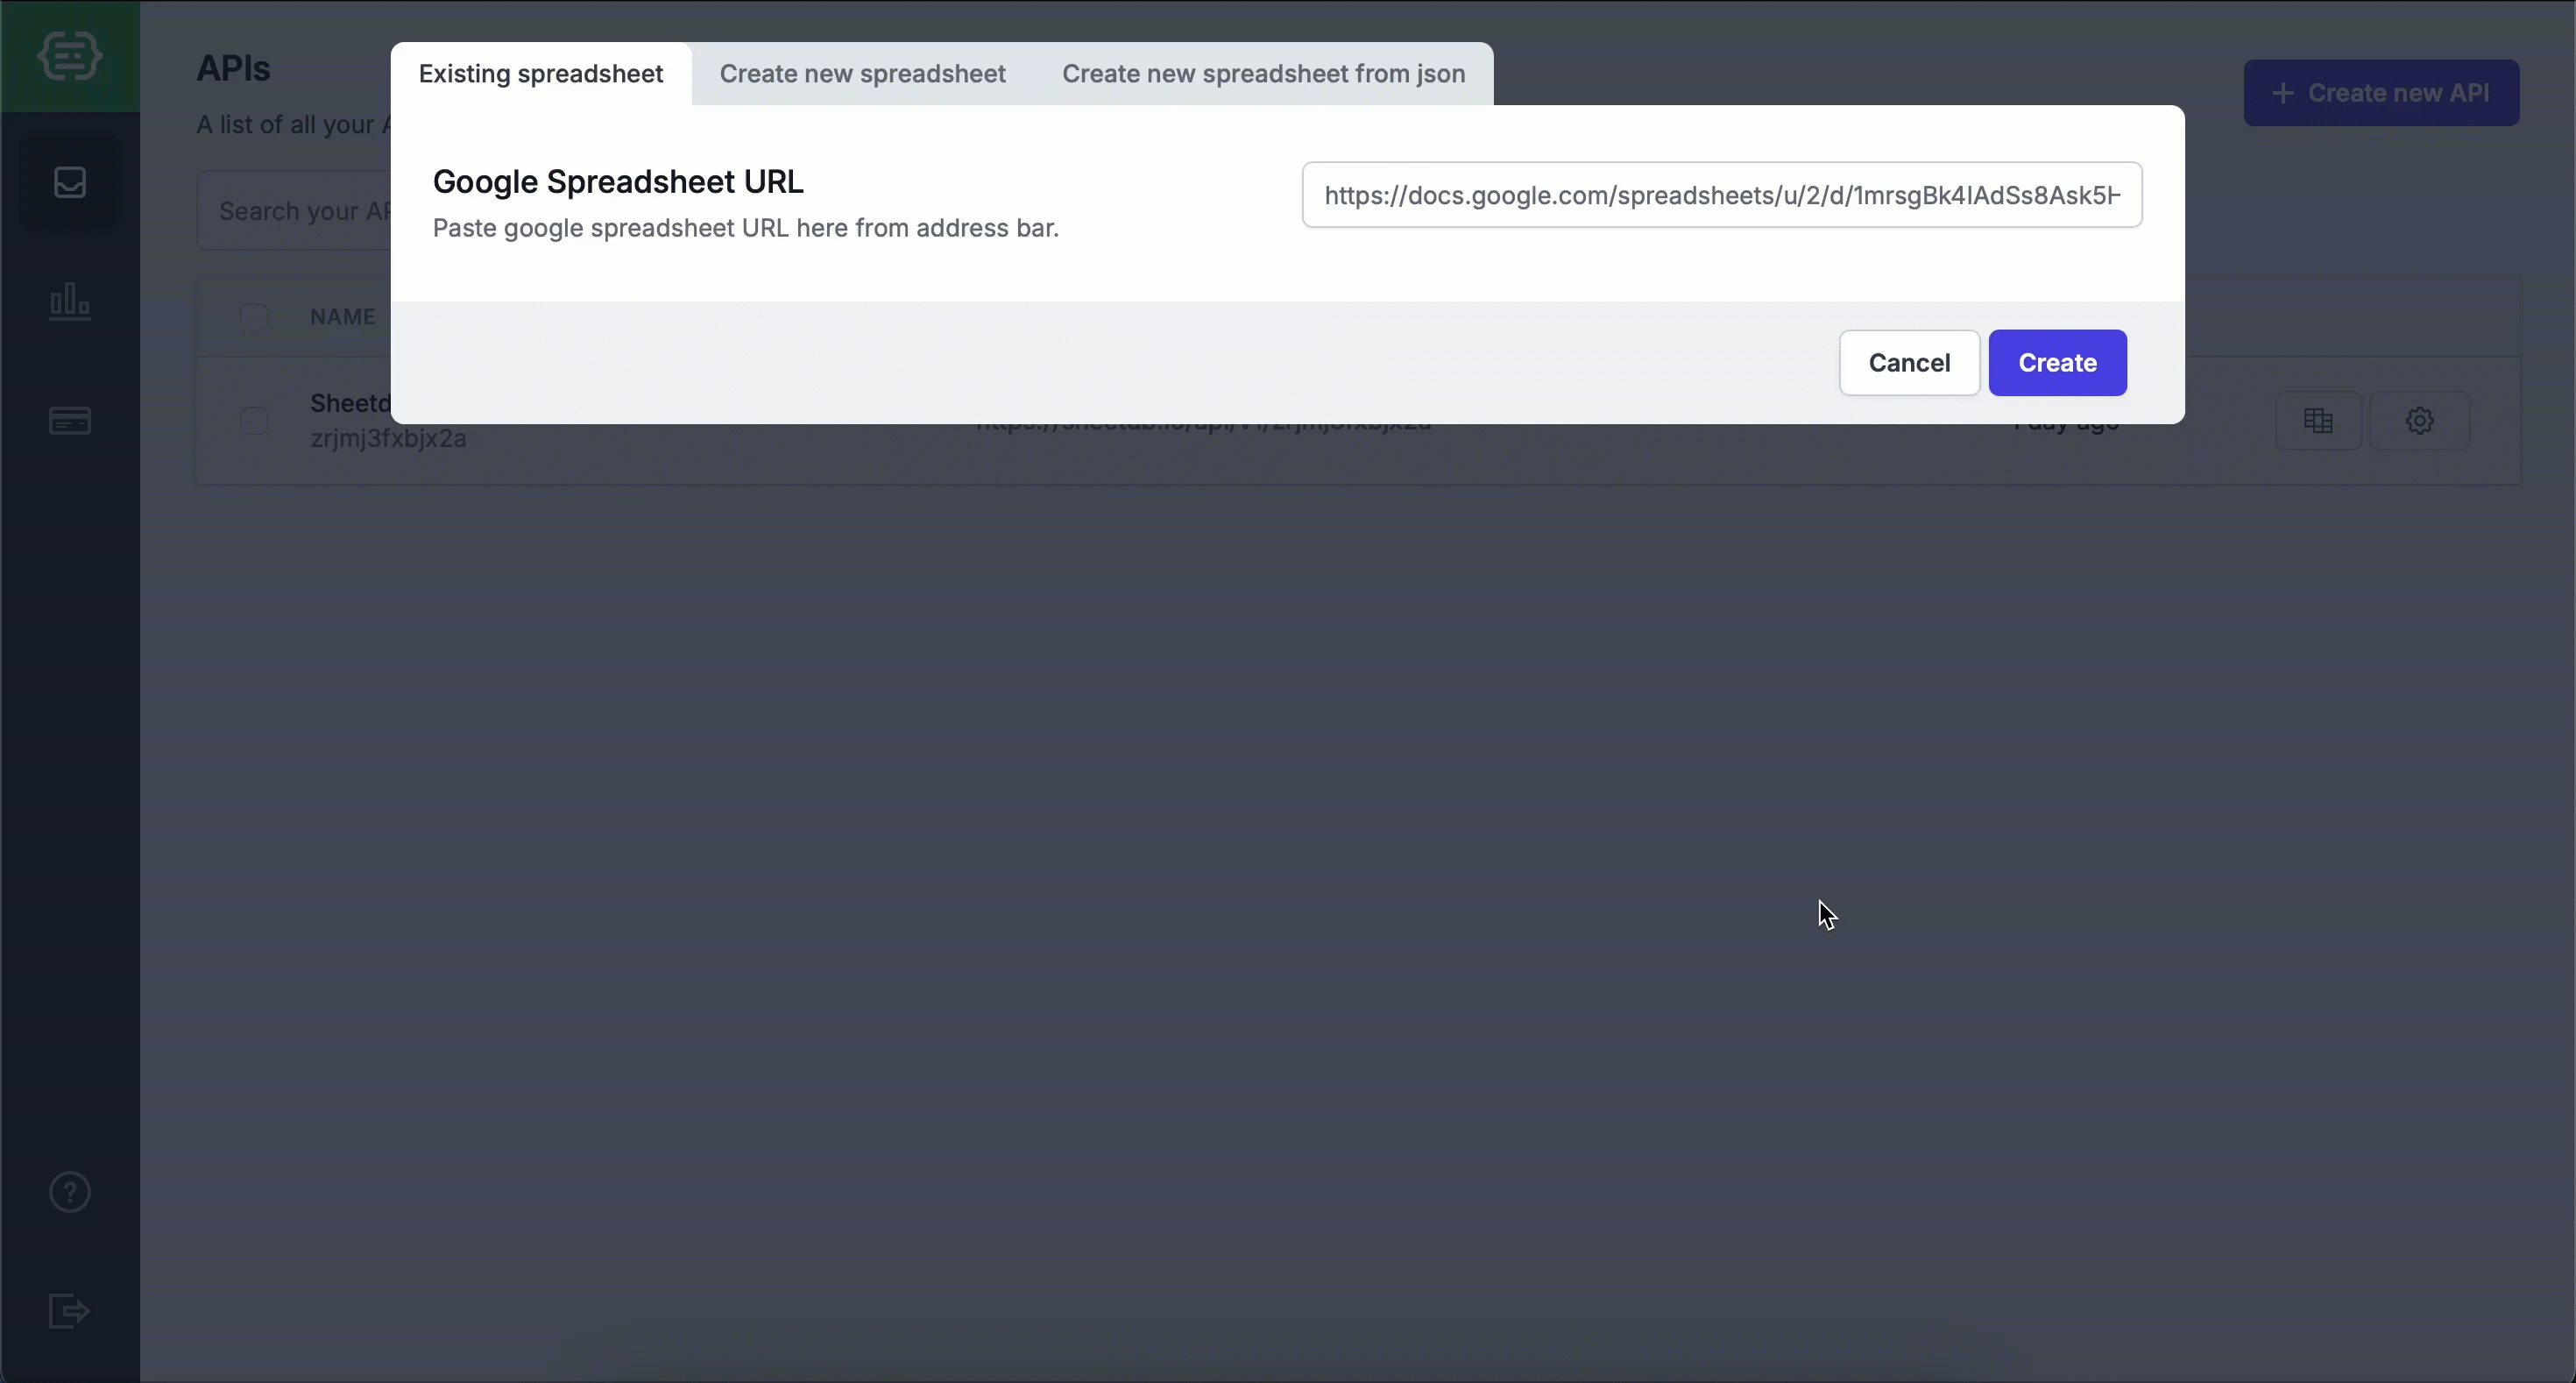Open spreadsheet icon for zrjmj3fxbjx2a row
The height and width of the screenshot is (1383, 2576).
coord(2318,421)
